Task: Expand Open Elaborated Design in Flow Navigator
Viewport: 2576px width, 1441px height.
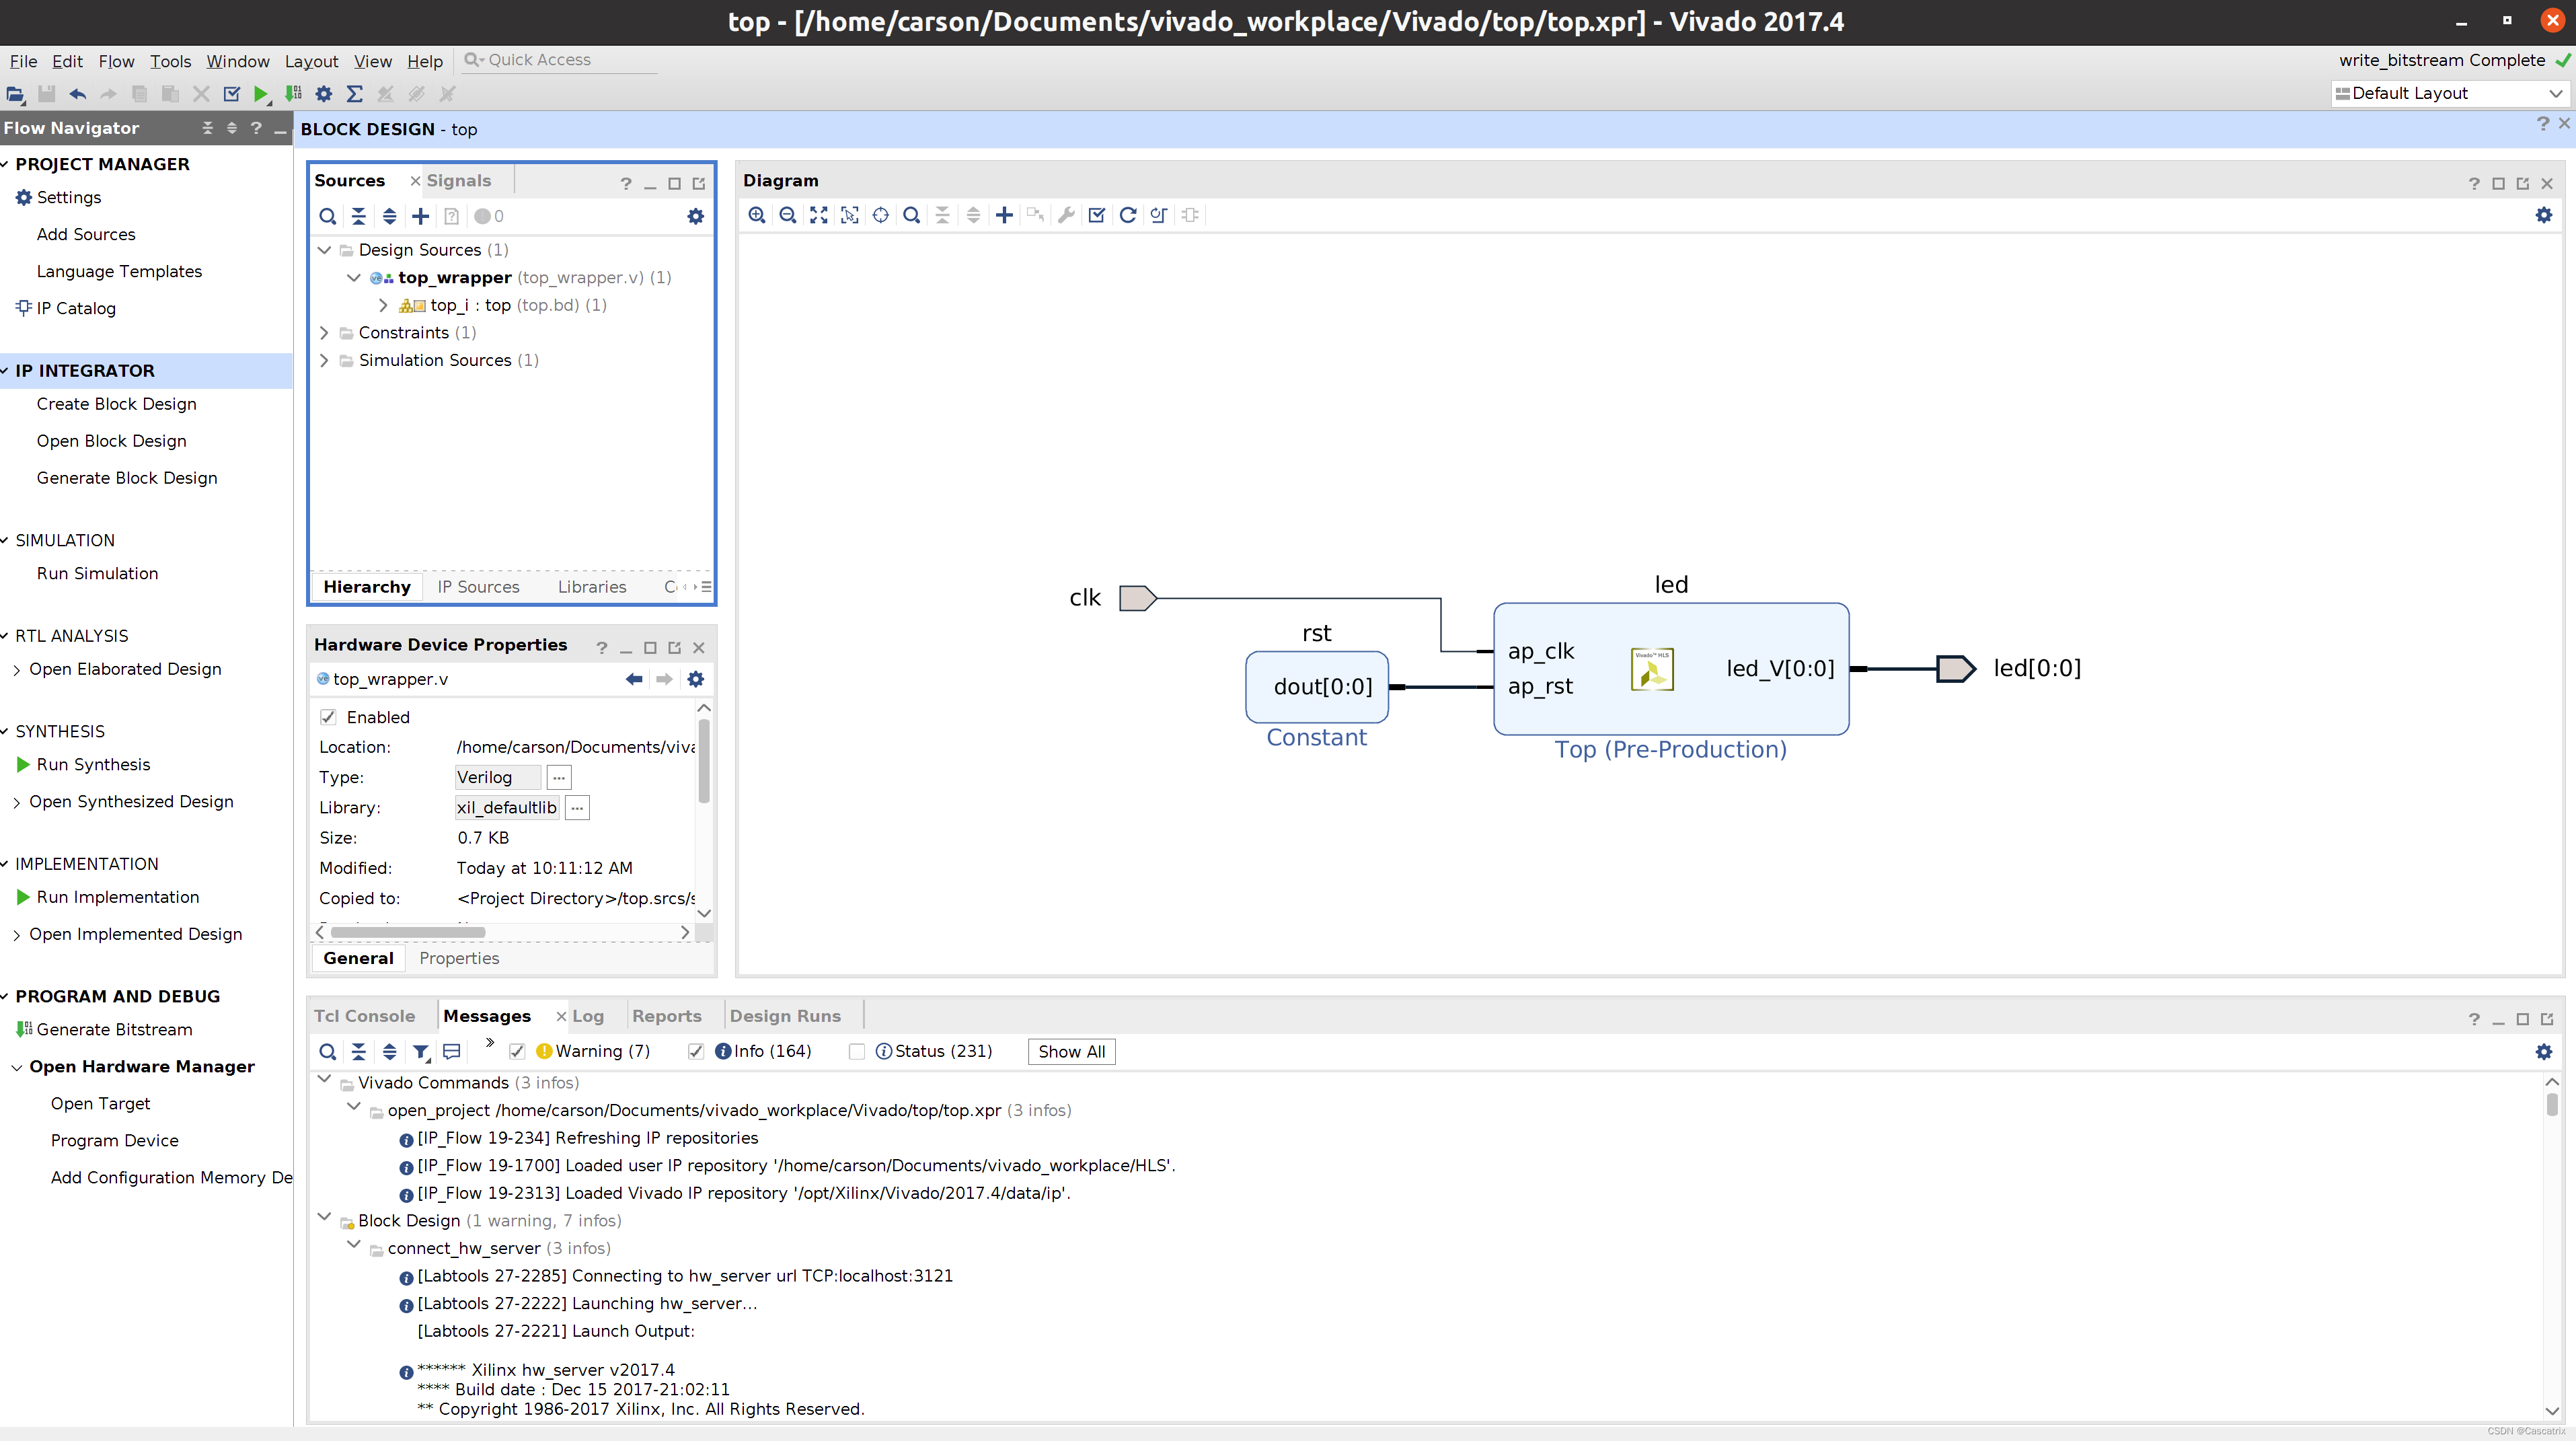Action: pyautogui.click(x=17, y=670)
